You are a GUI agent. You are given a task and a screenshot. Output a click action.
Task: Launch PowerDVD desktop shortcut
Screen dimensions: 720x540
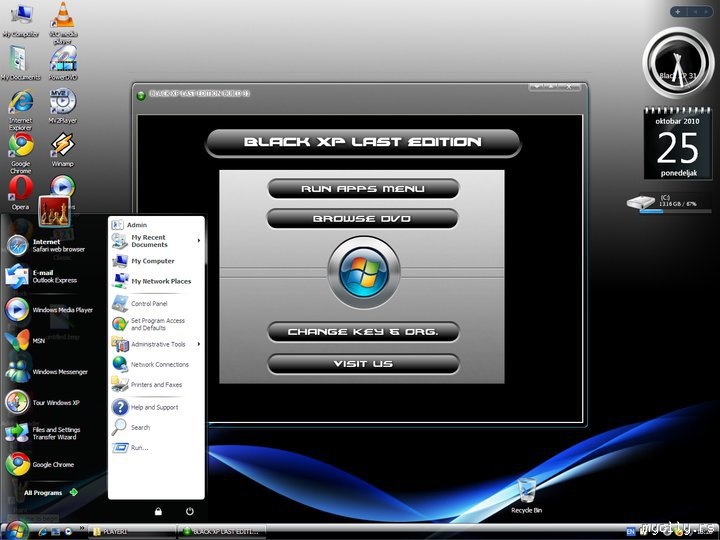[x=63, y=63]
